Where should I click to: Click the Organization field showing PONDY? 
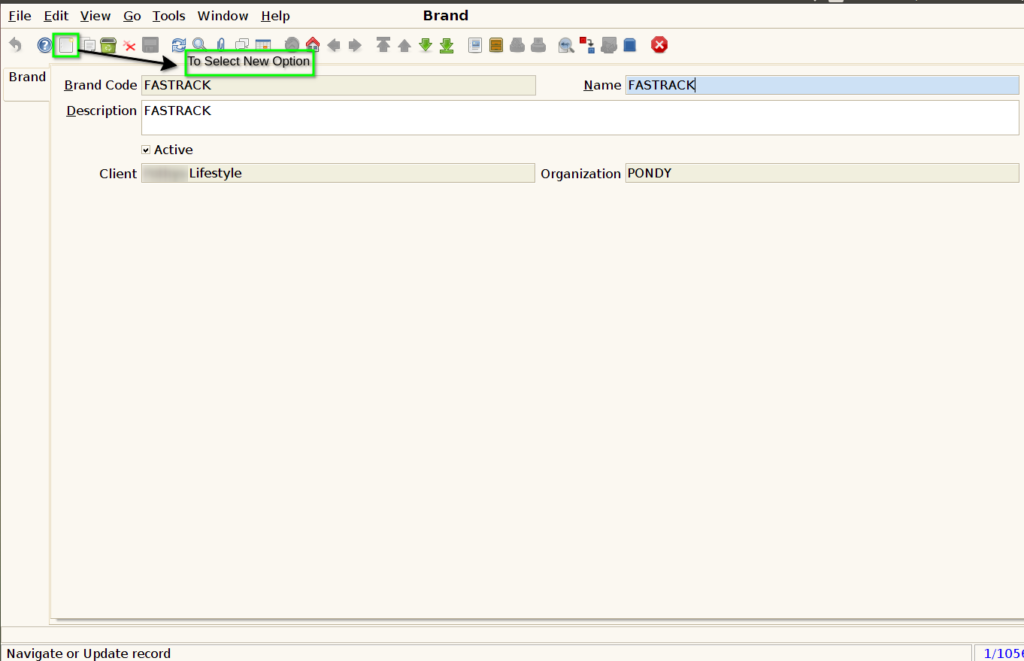point(822,173)
